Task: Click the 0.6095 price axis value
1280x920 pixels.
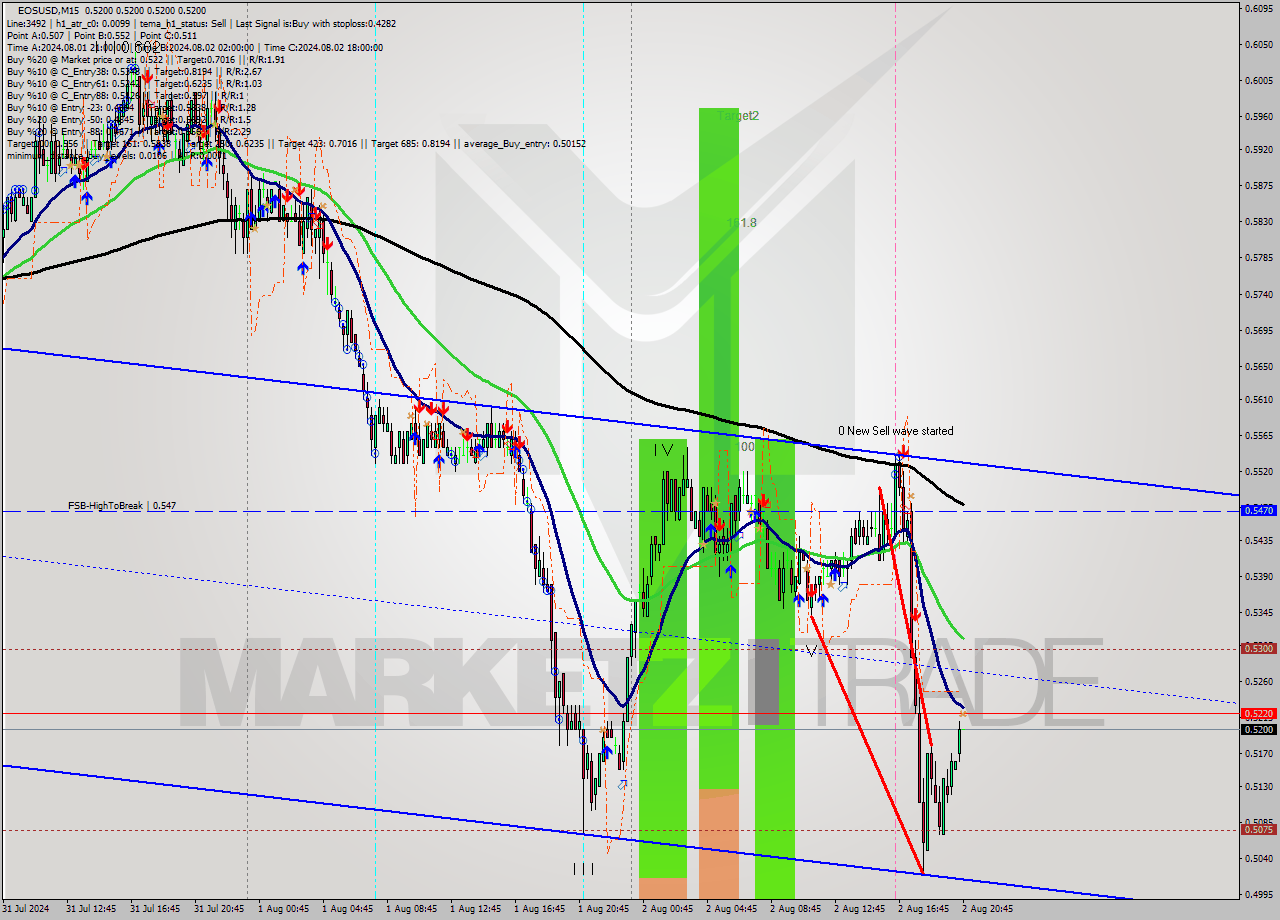Action: [1258, 8]
